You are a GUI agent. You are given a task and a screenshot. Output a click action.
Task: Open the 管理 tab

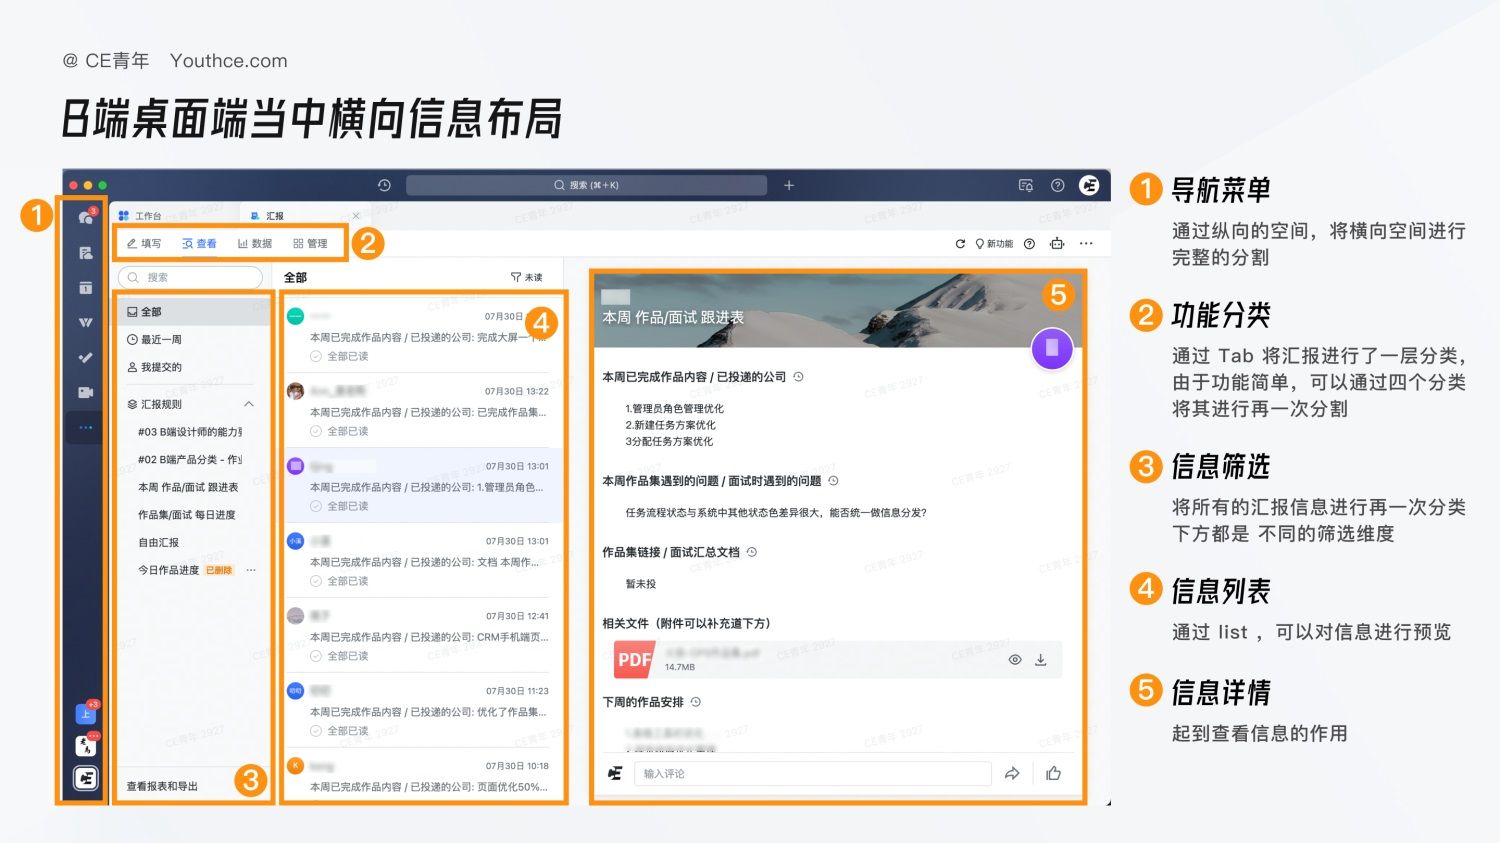pyautogui.click(x=310, y=243)
